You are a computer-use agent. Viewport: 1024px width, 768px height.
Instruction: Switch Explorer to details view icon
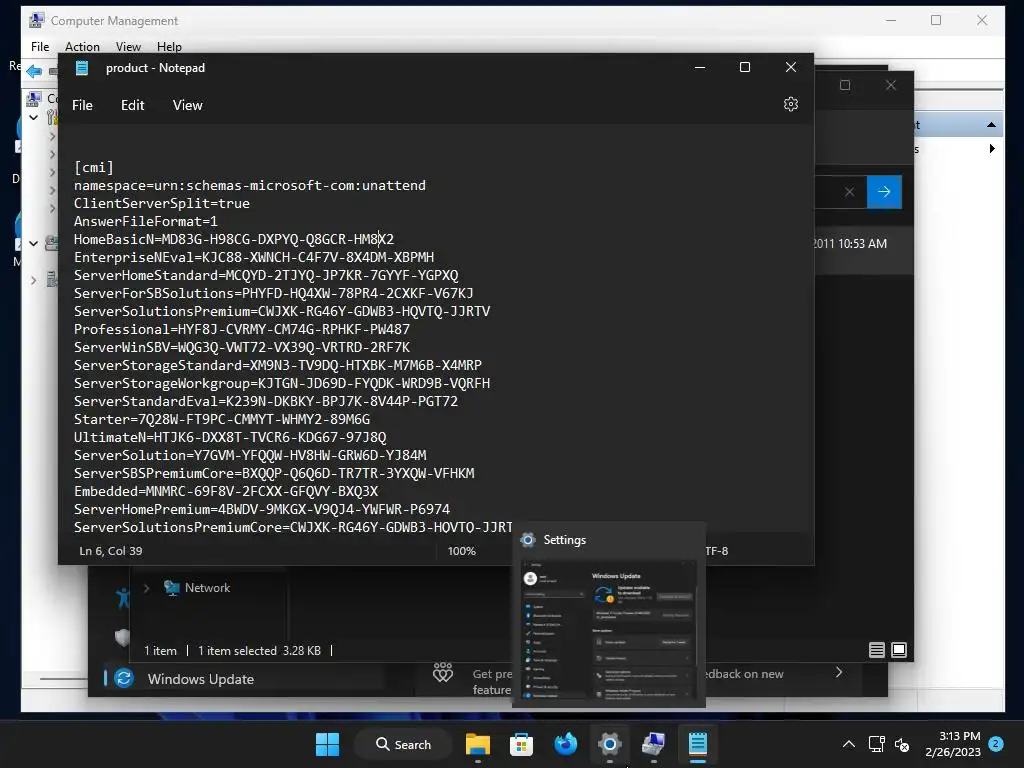(x=876, y=650)
